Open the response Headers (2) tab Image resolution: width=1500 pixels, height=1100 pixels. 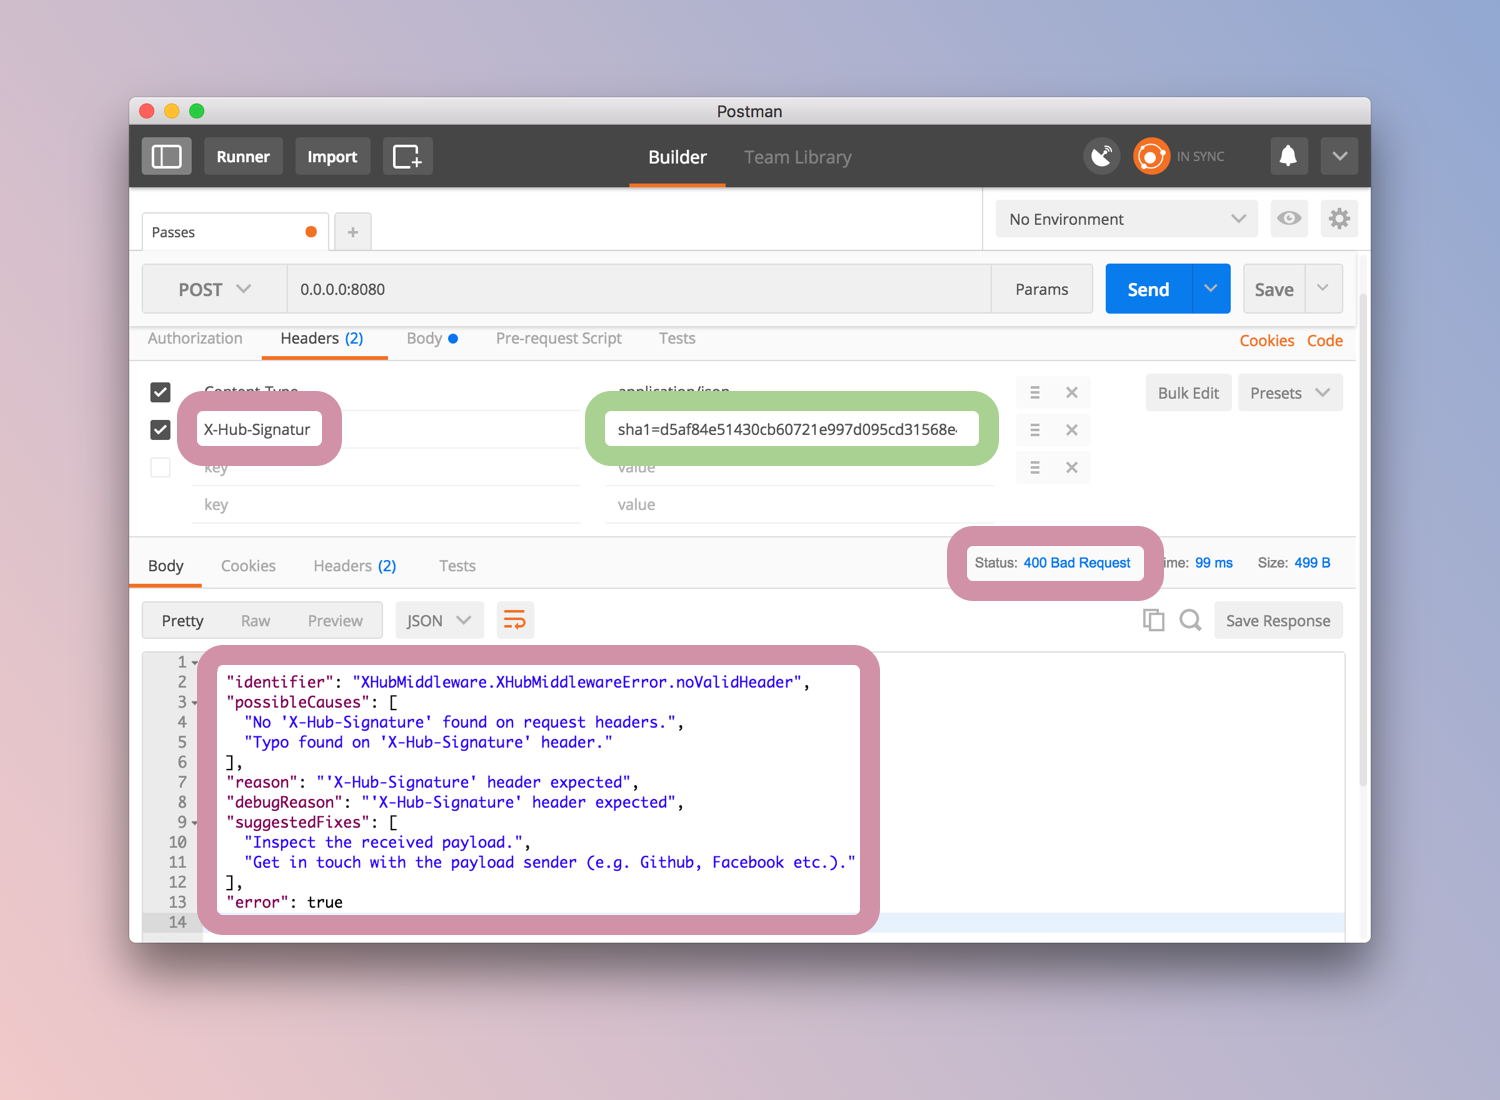[x=355, y=565]
